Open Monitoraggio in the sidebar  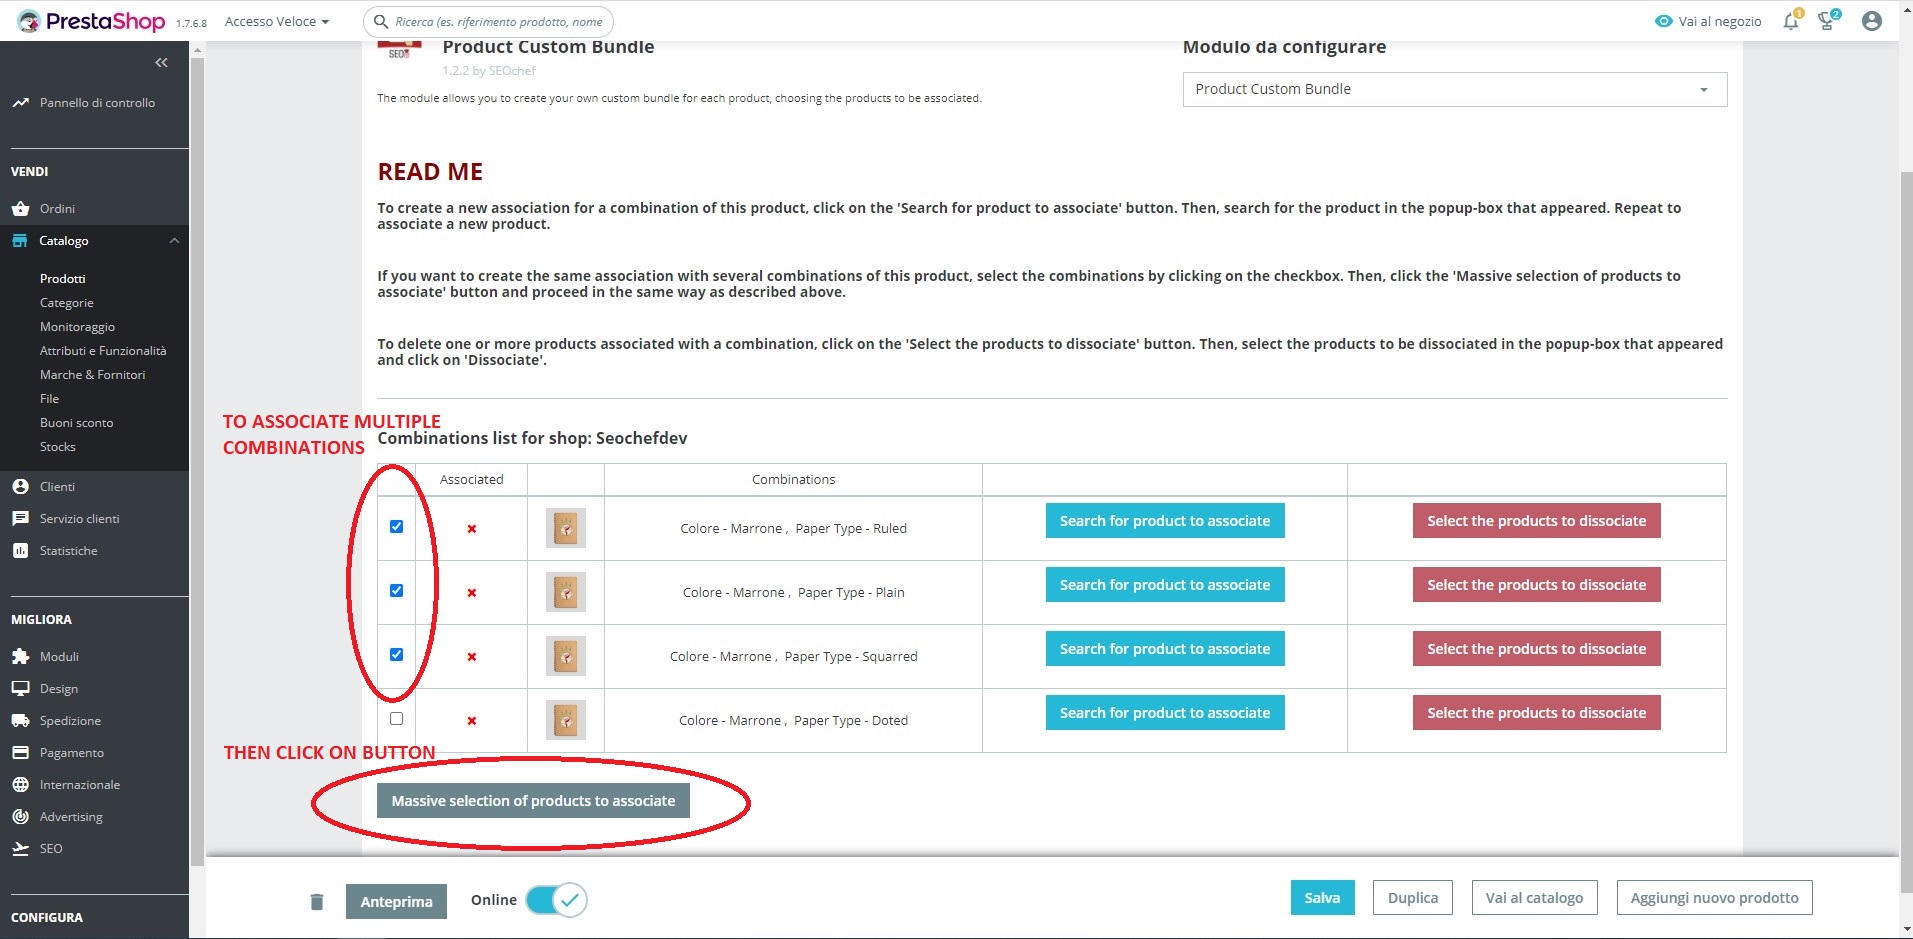tap(77, 327)
